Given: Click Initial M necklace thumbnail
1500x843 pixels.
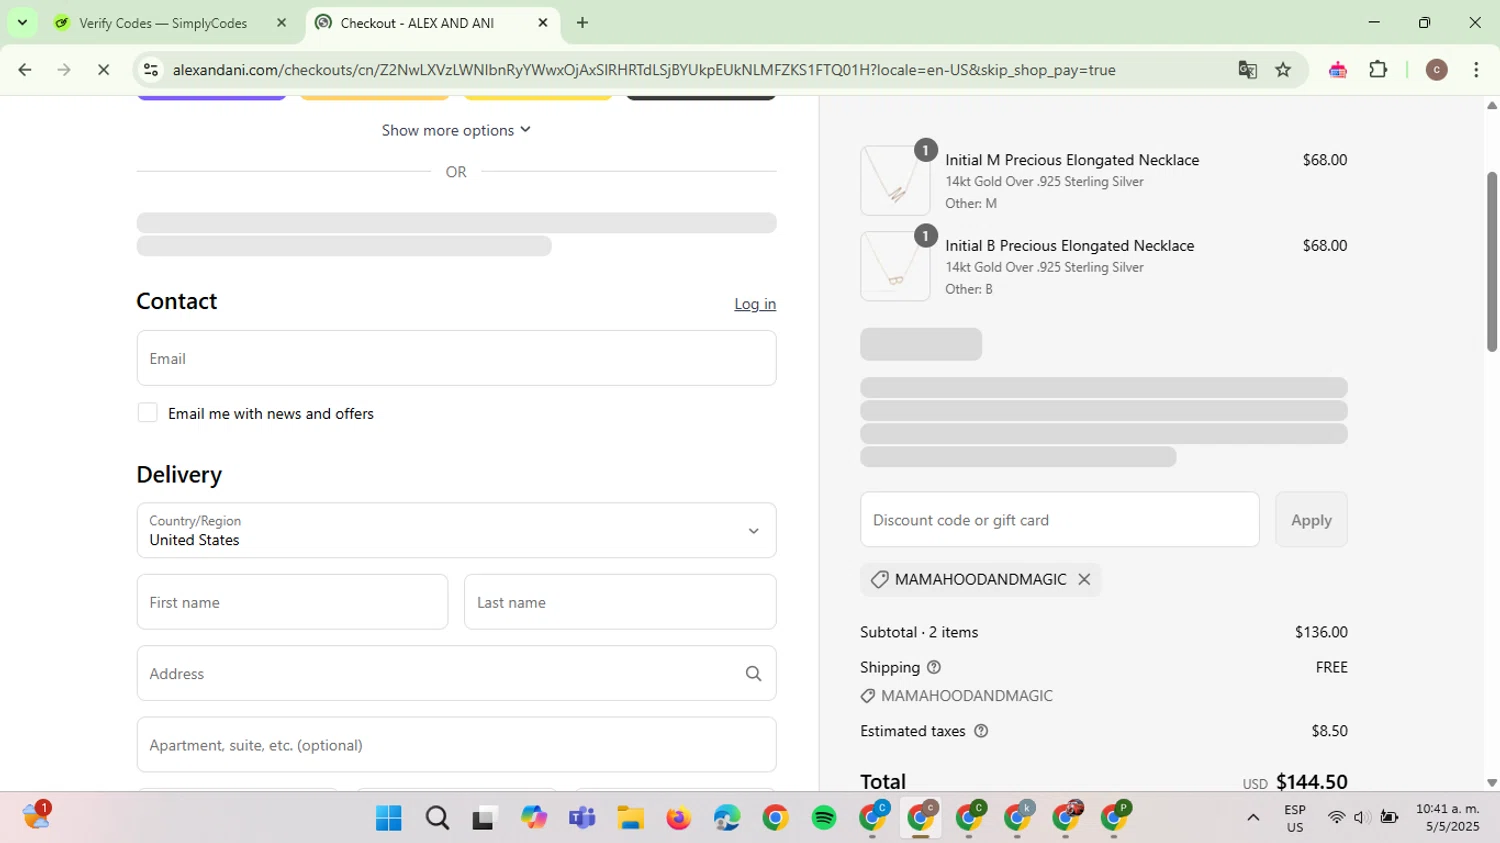Looking at the screenshot, I should click(x=895, y=181).
